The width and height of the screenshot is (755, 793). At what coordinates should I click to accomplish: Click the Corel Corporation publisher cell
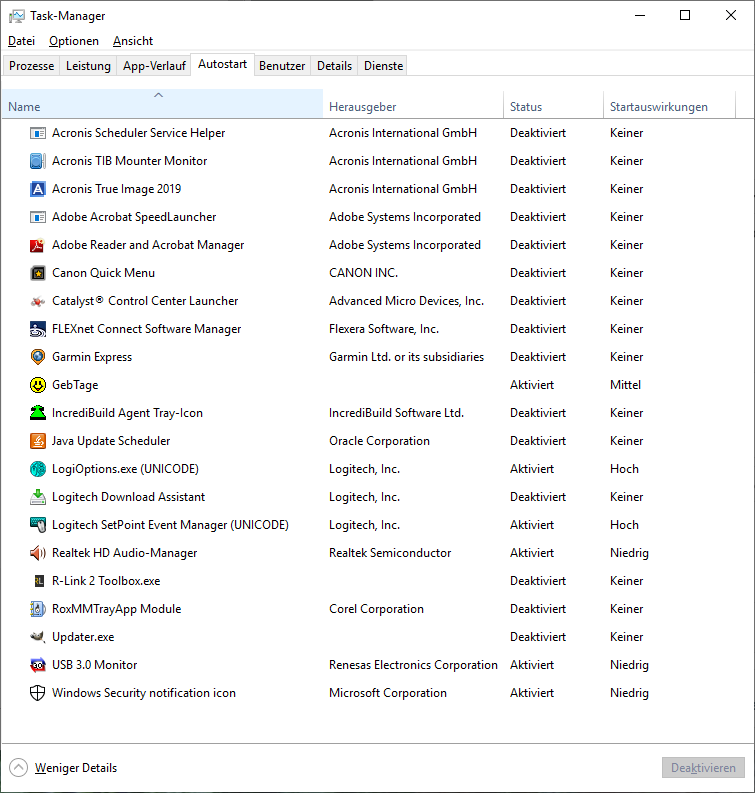coord(376,609)
